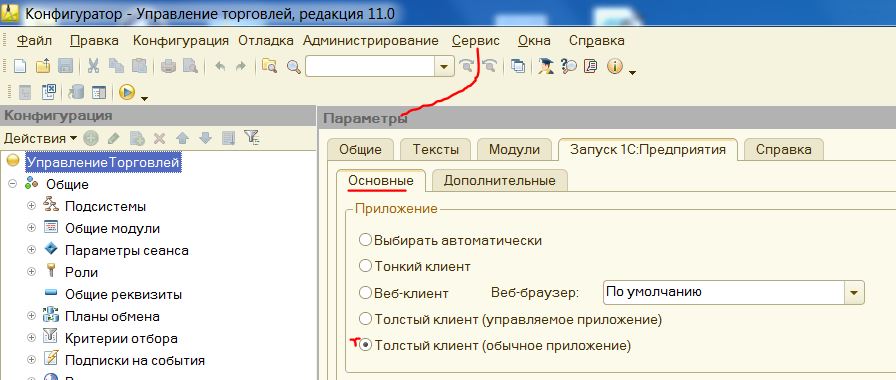Switch to the 'Модули' tab
This screenshot has width=896, height=380.
tap(514, 150)
